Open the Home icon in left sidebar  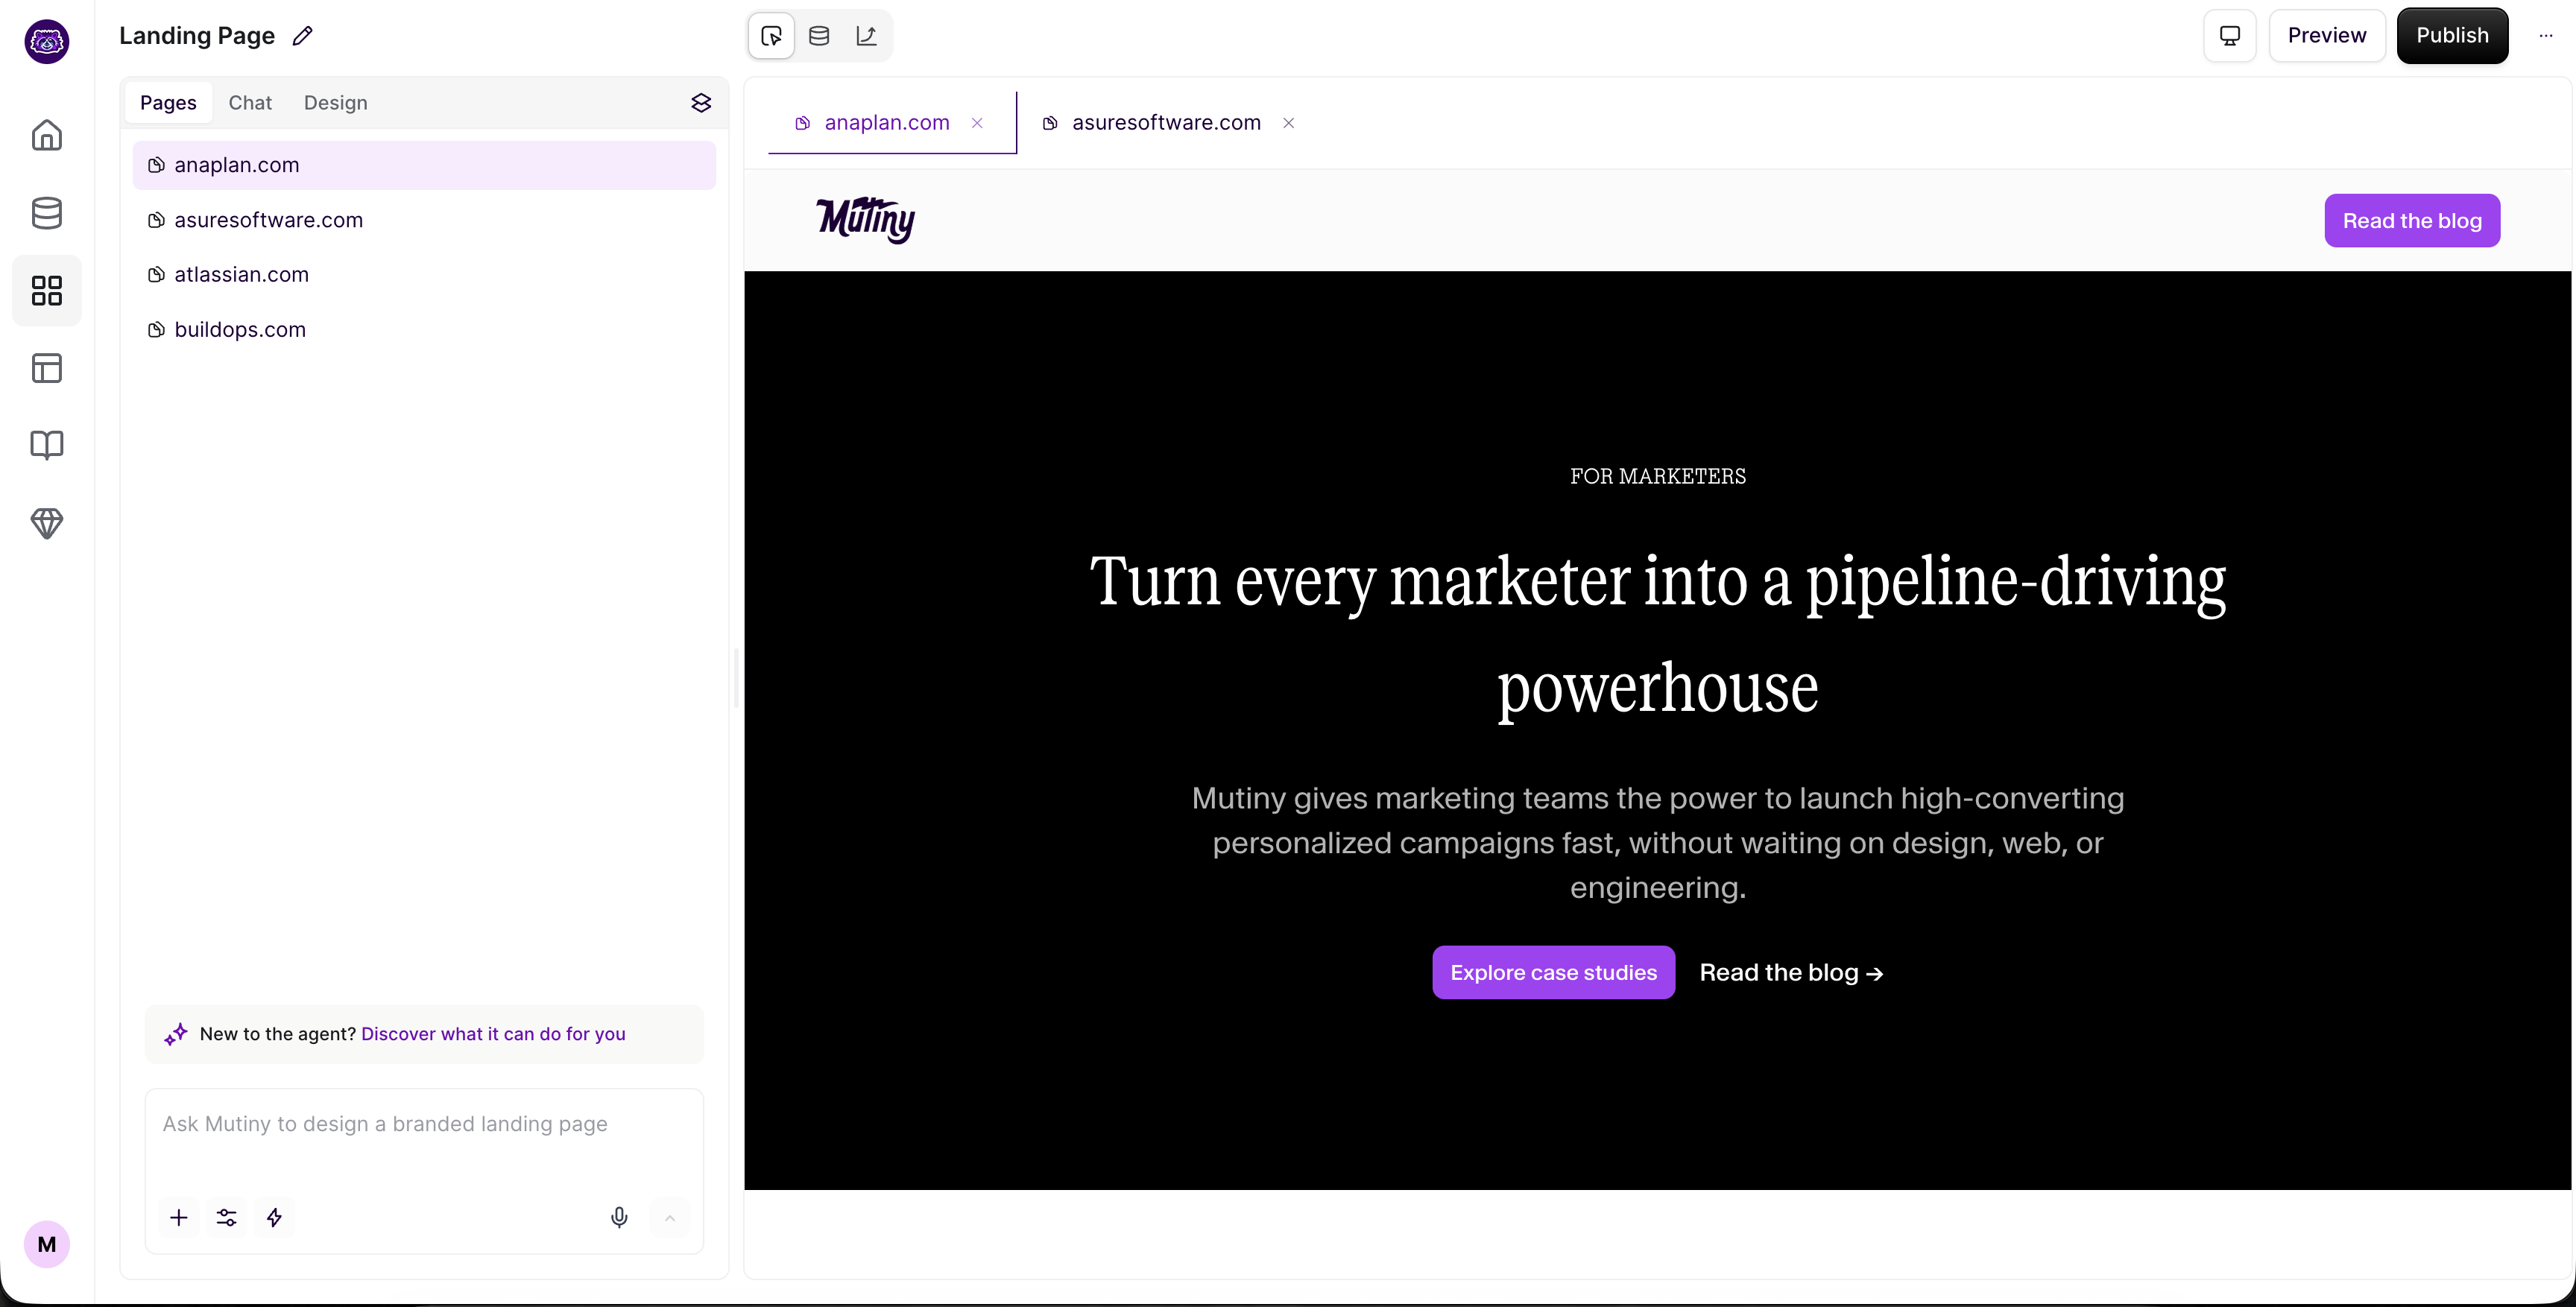coord(47,135)
